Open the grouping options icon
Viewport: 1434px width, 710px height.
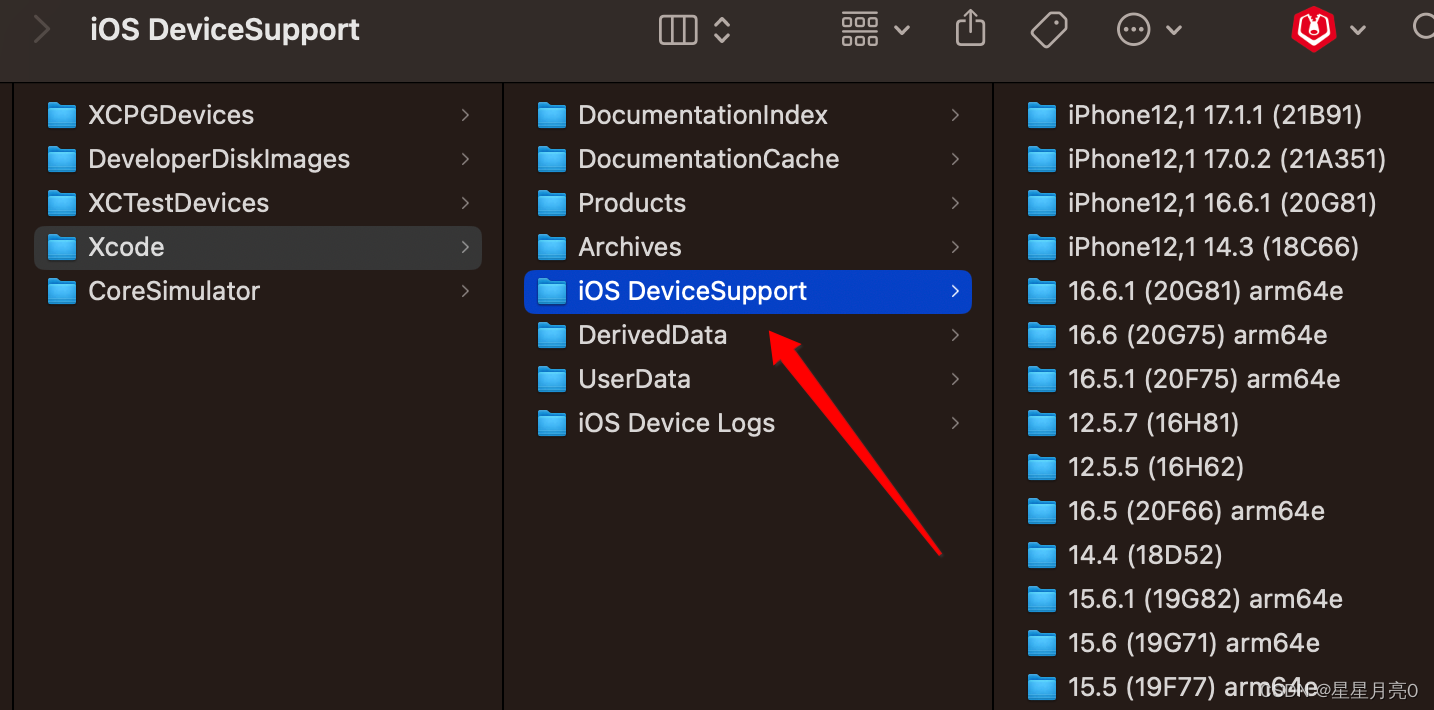859,30
